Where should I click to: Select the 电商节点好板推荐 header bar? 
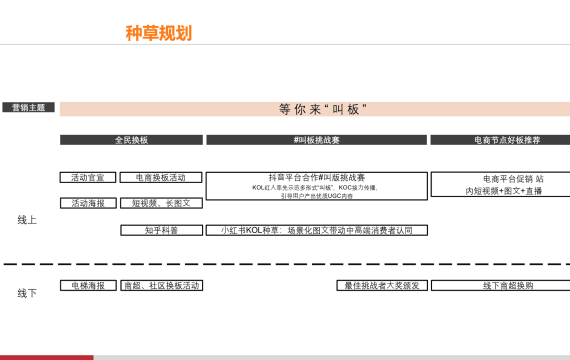click(x=500, y=140)
